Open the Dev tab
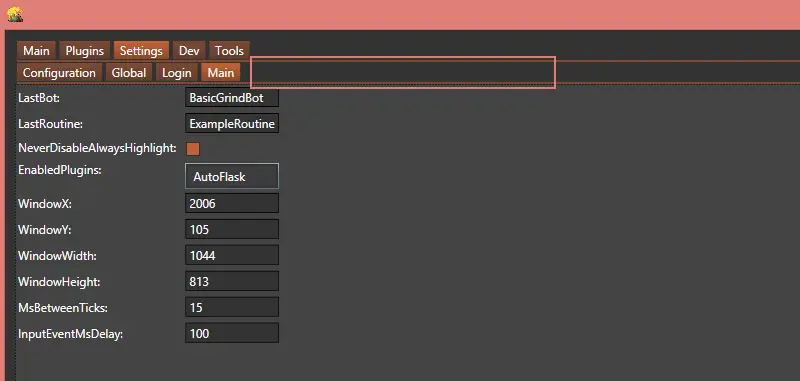Screen dimensions: 800x381 (189, 51)
